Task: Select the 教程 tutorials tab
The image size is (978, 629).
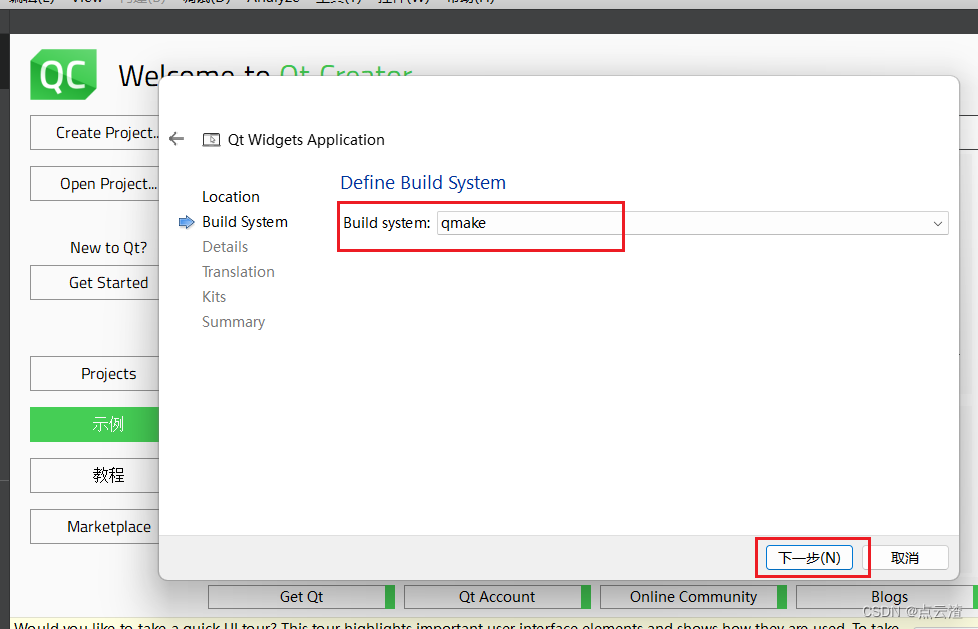Action: pyautogui.click(x=95, y=475)
